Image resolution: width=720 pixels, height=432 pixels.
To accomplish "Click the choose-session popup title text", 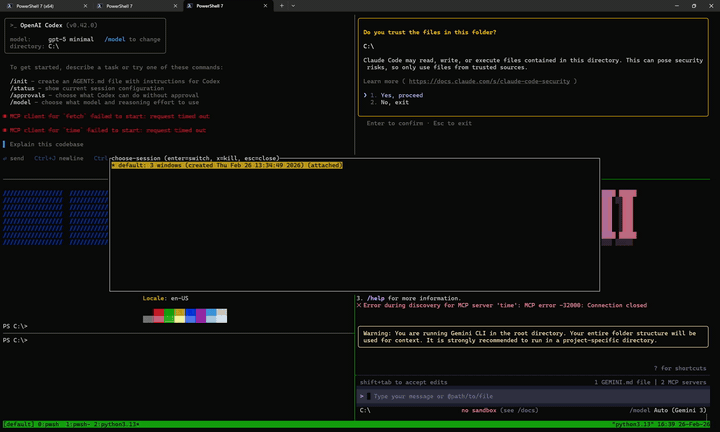I will [x=196, y=158].
